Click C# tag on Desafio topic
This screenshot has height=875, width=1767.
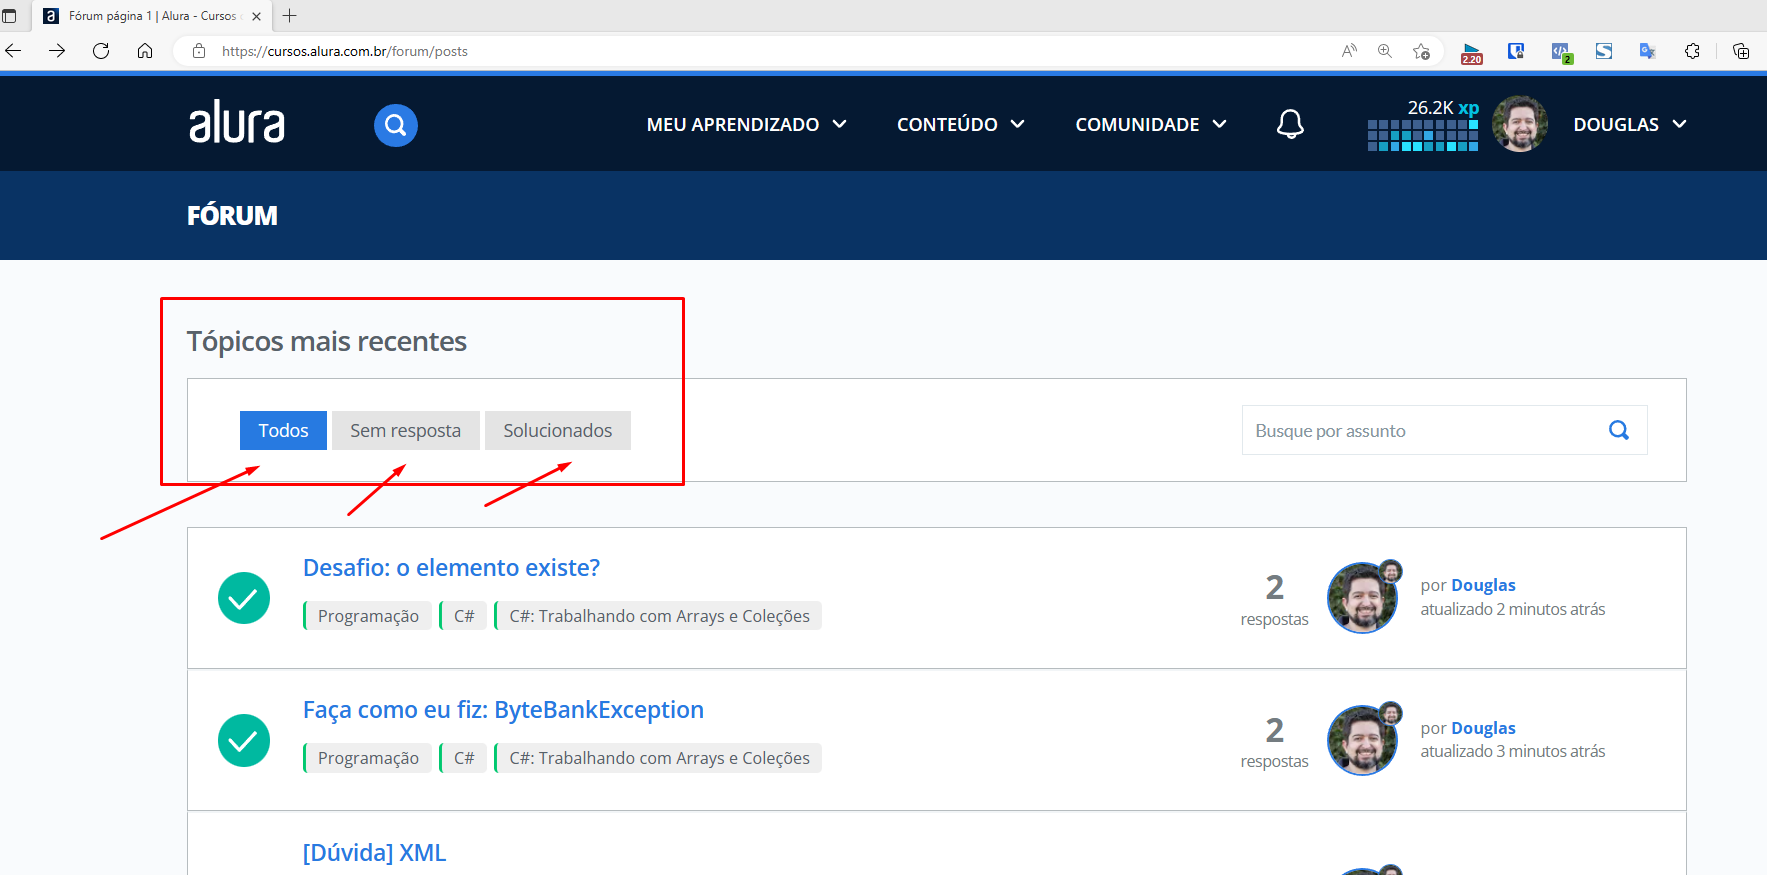[464, 616]
